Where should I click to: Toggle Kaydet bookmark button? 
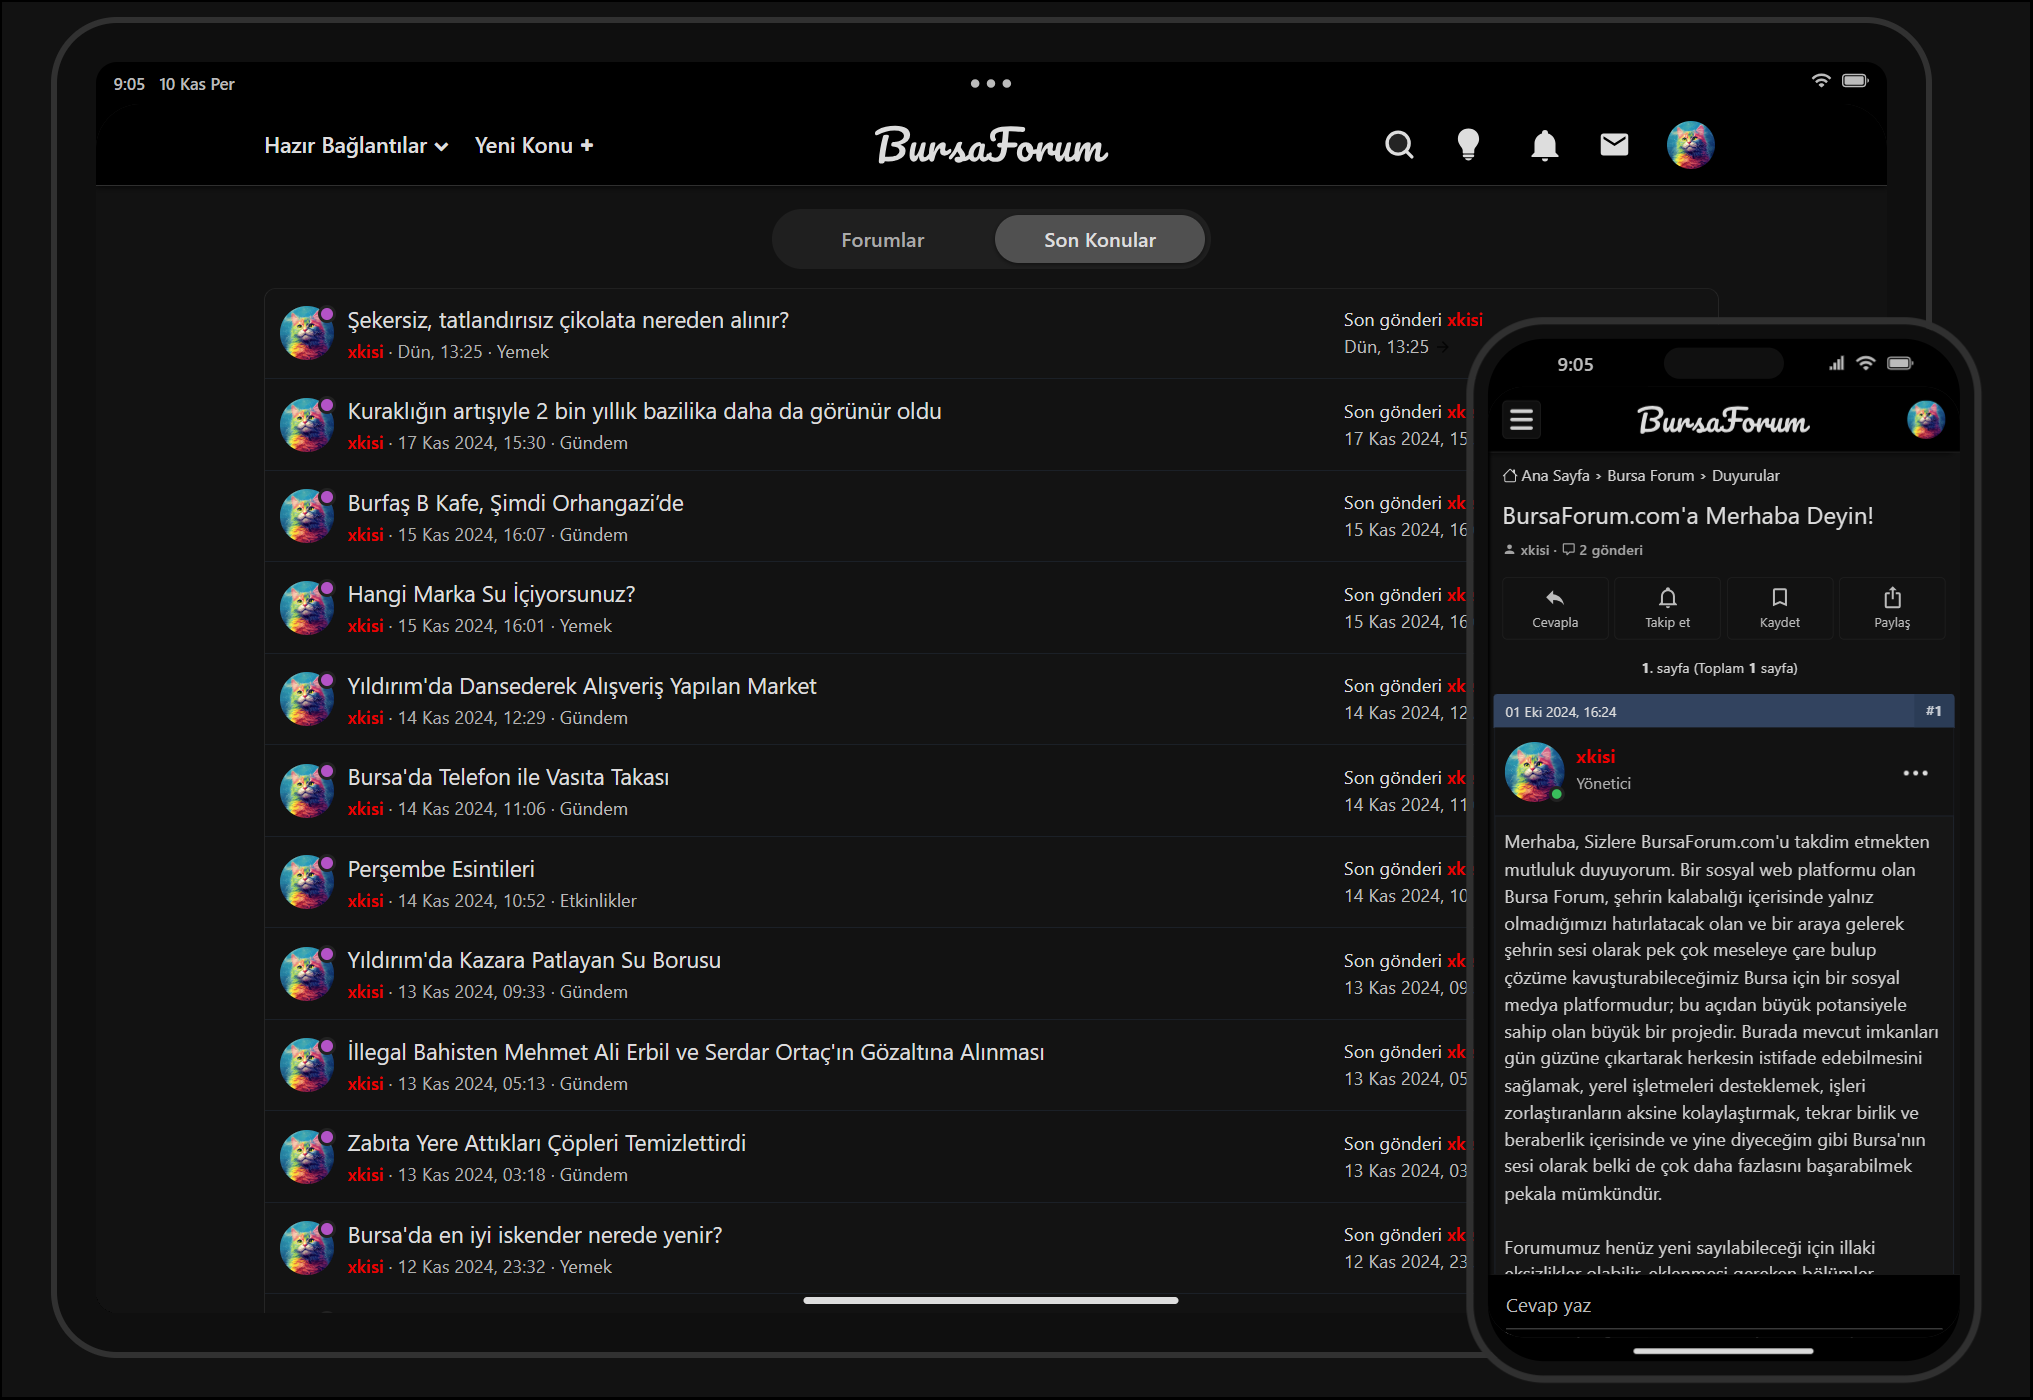coord(1779,607)
